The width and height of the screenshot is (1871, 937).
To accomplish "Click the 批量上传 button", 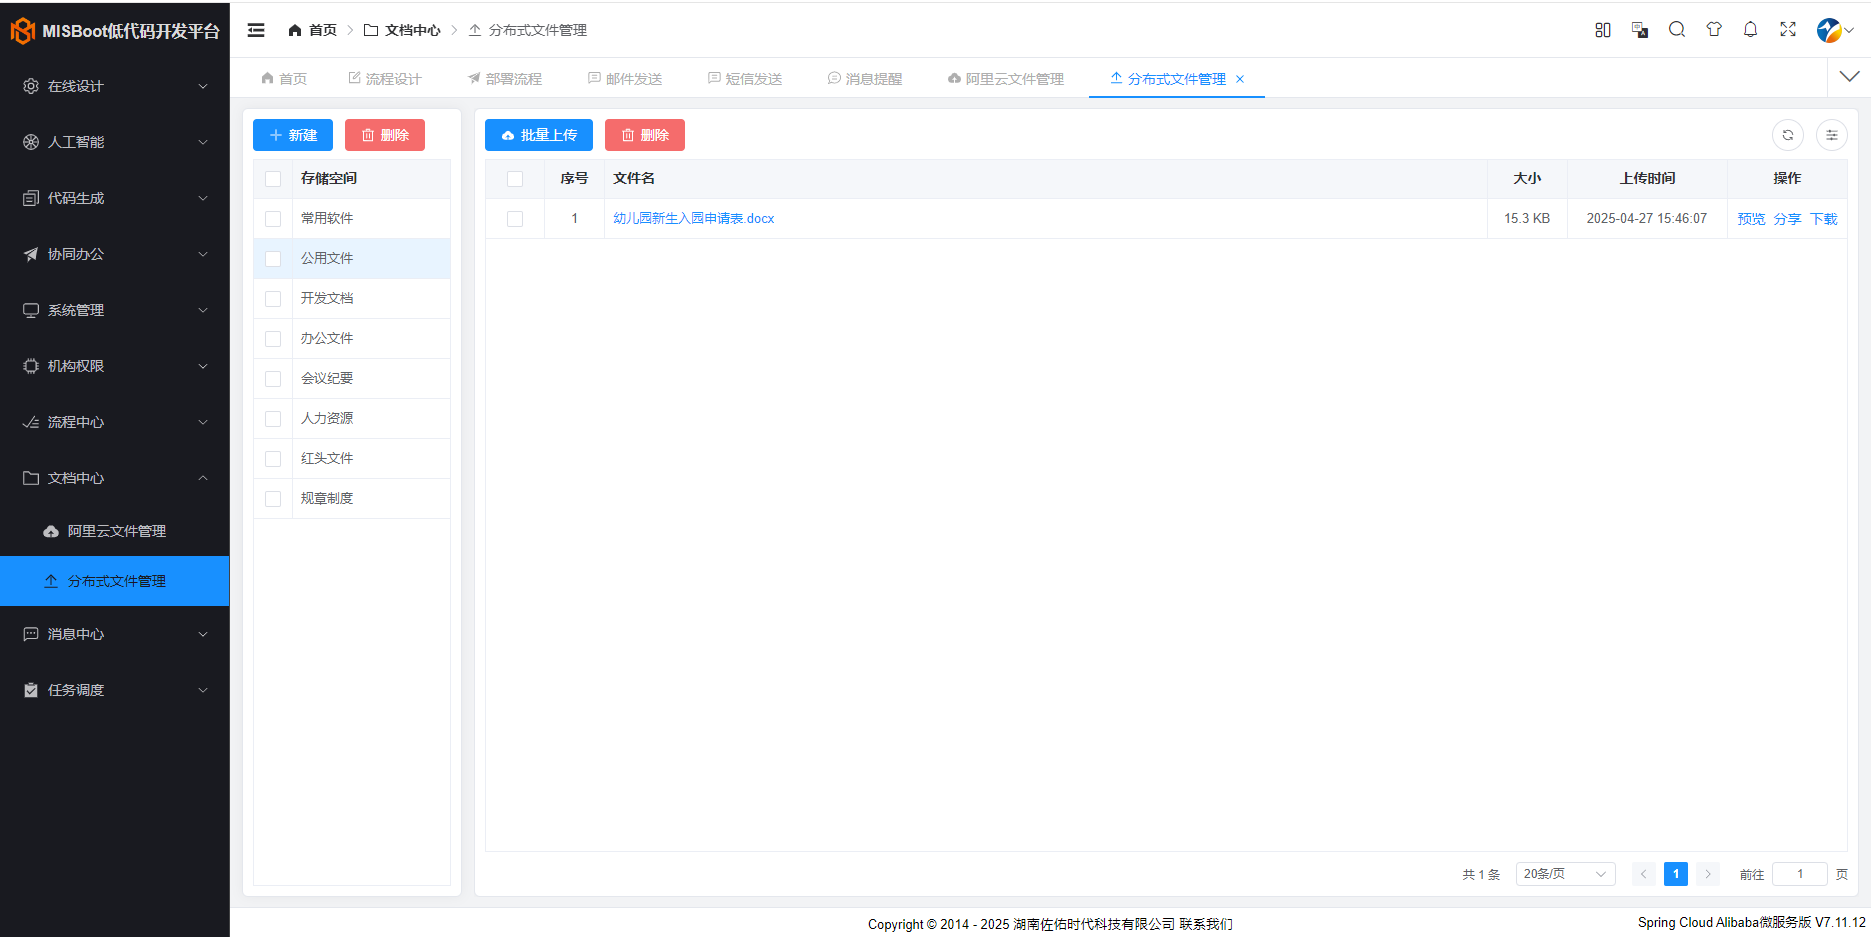I will 539,135.
